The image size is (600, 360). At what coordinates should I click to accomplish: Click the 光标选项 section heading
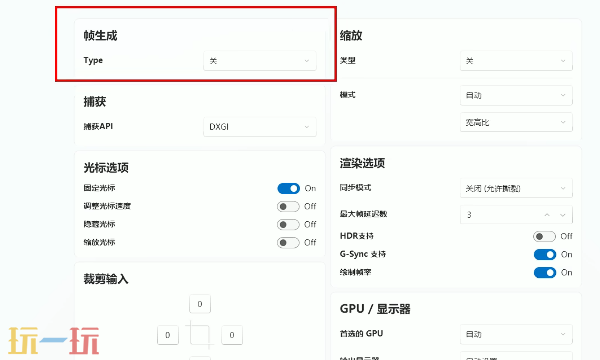point(106,168)
